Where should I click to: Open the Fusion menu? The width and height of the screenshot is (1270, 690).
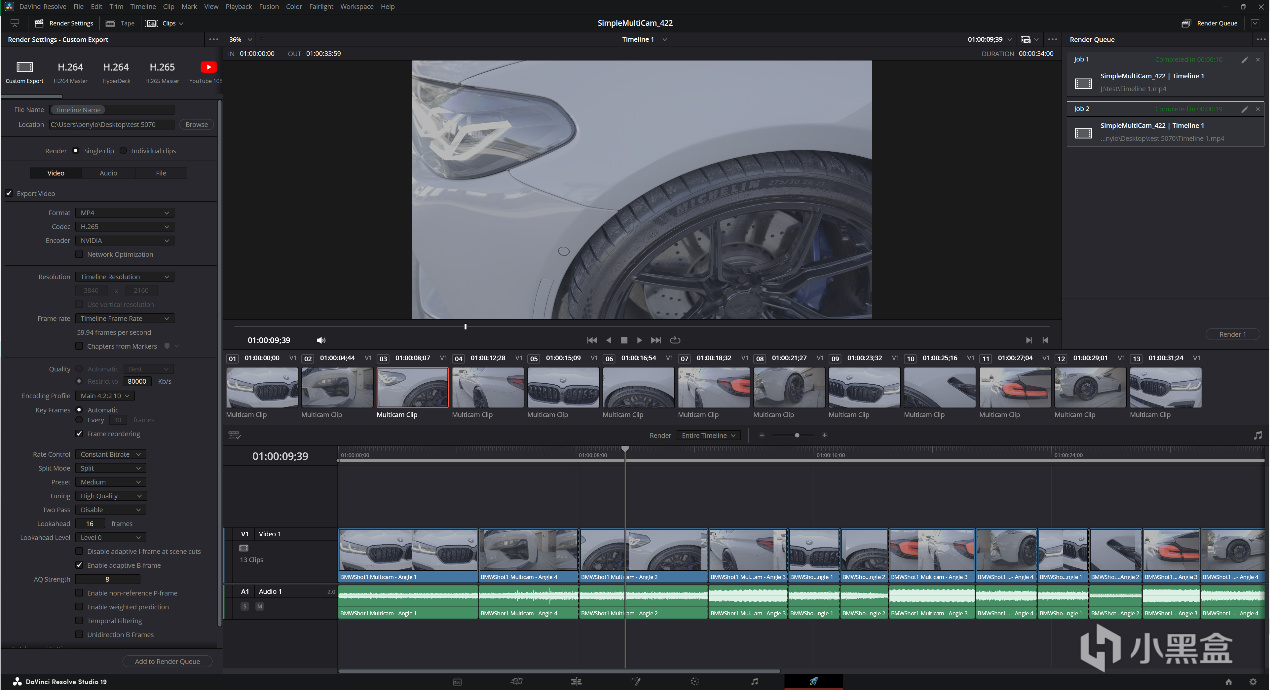tap(269, 6)
